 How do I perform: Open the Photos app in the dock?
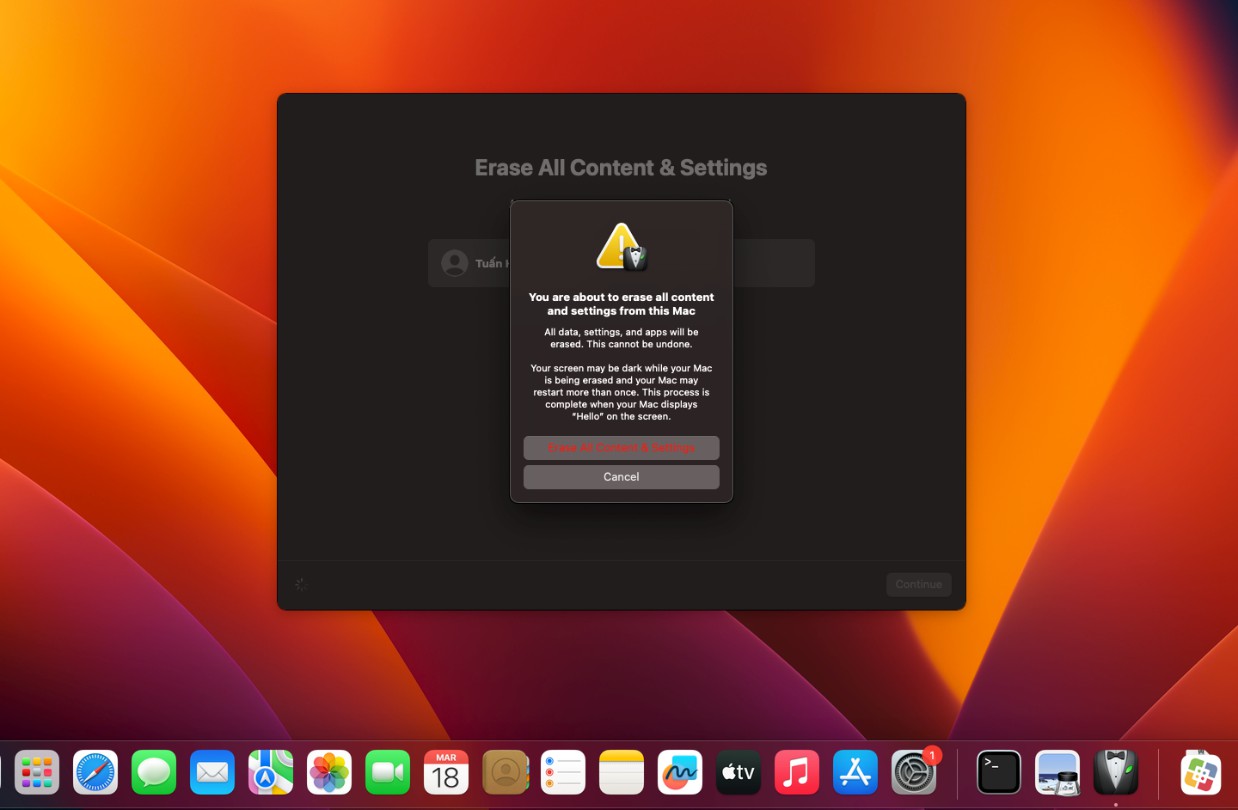click(329, 772)
